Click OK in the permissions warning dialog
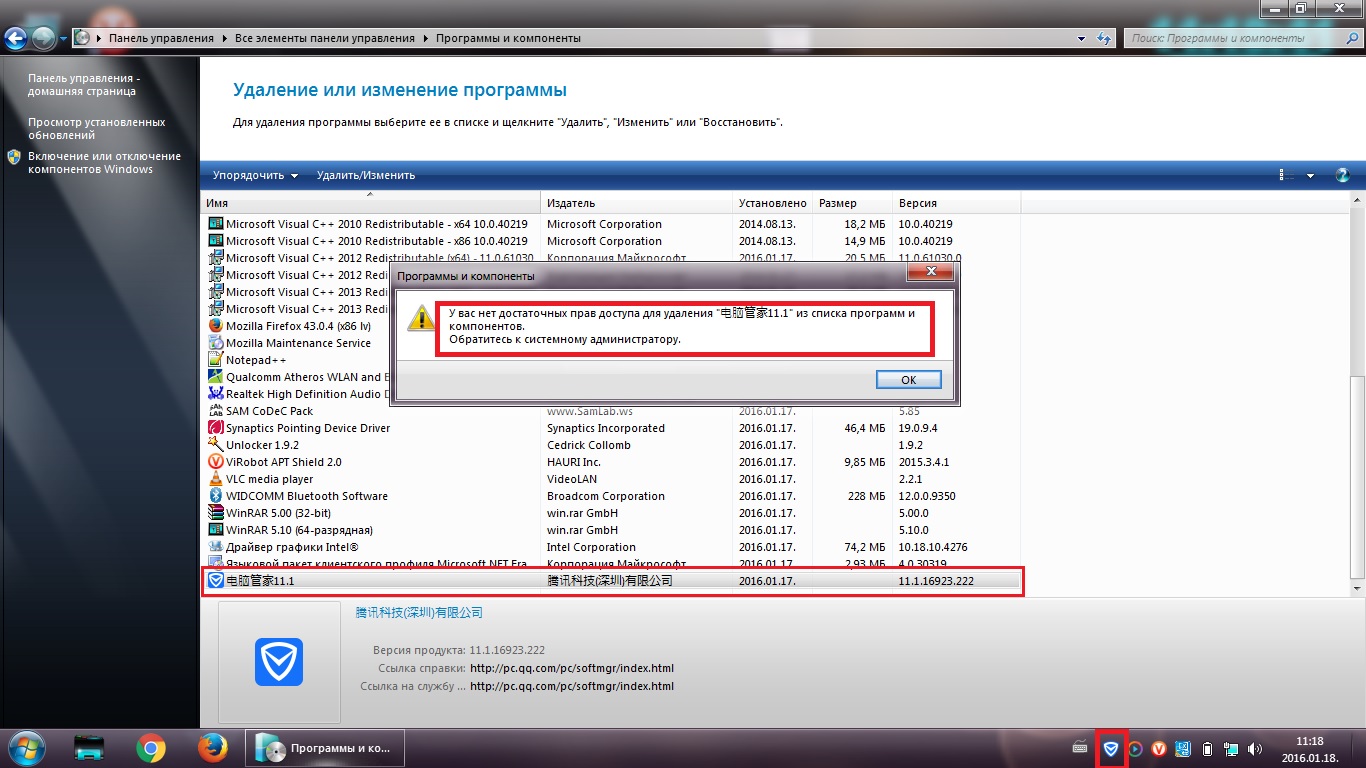The image size is (1366, 768). 909,380
